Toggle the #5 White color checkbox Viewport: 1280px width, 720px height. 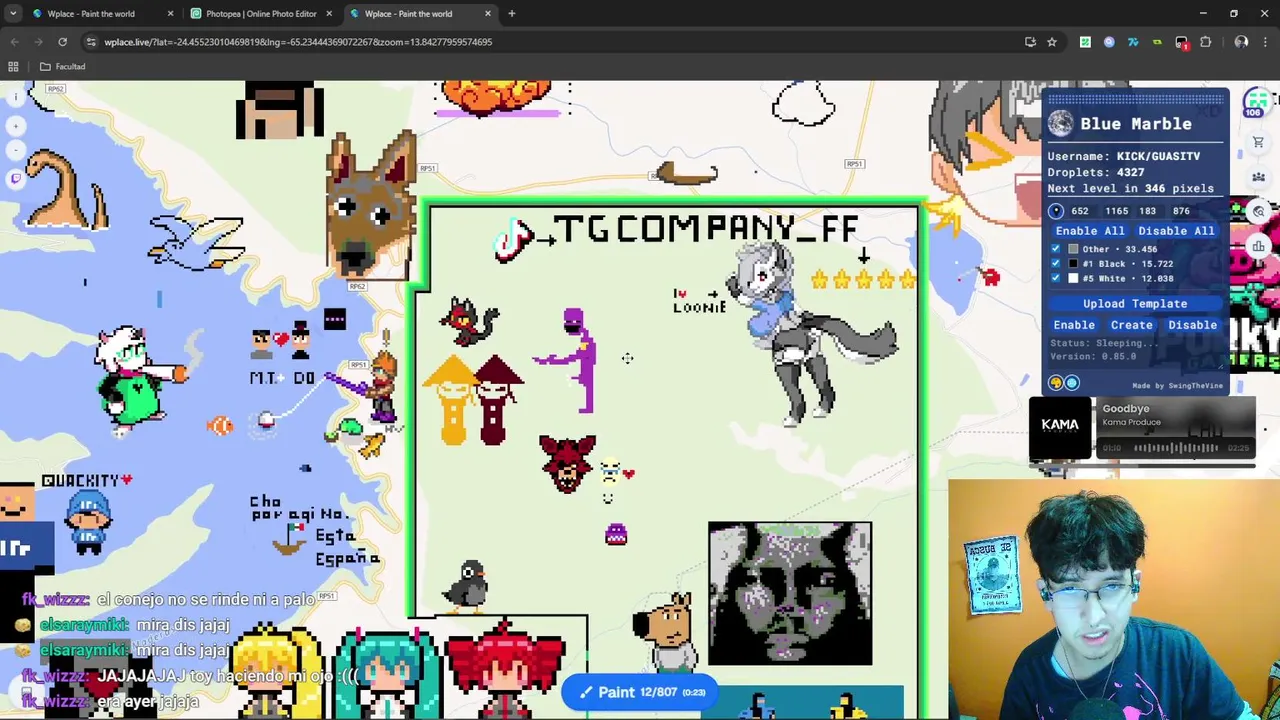[1055, 279]
